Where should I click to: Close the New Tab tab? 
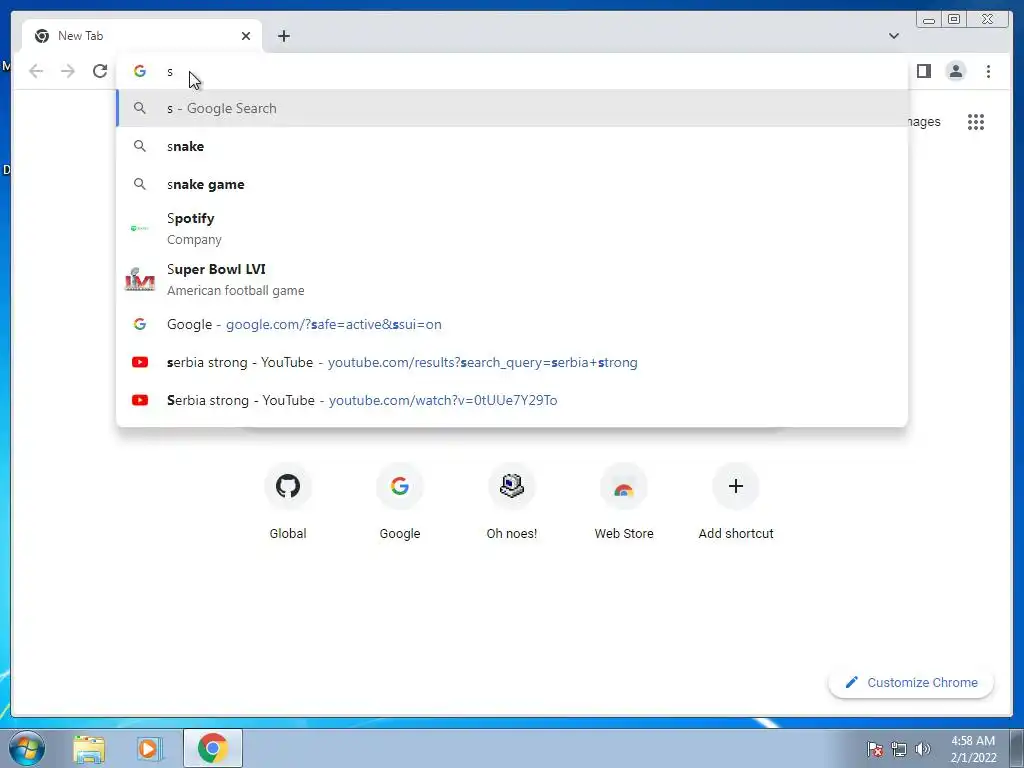pyautogui.click(x=246, y=36)
